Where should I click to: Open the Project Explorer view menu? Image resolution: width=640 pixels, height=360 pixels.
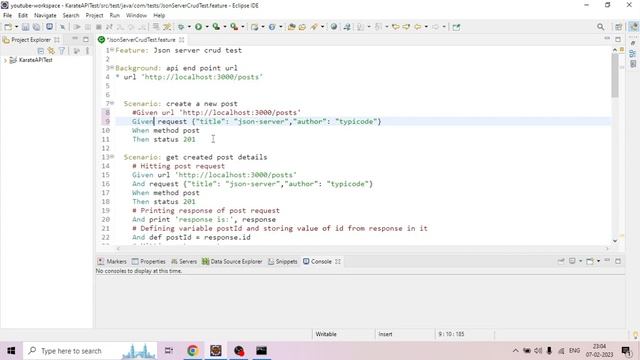coord(87,51)
